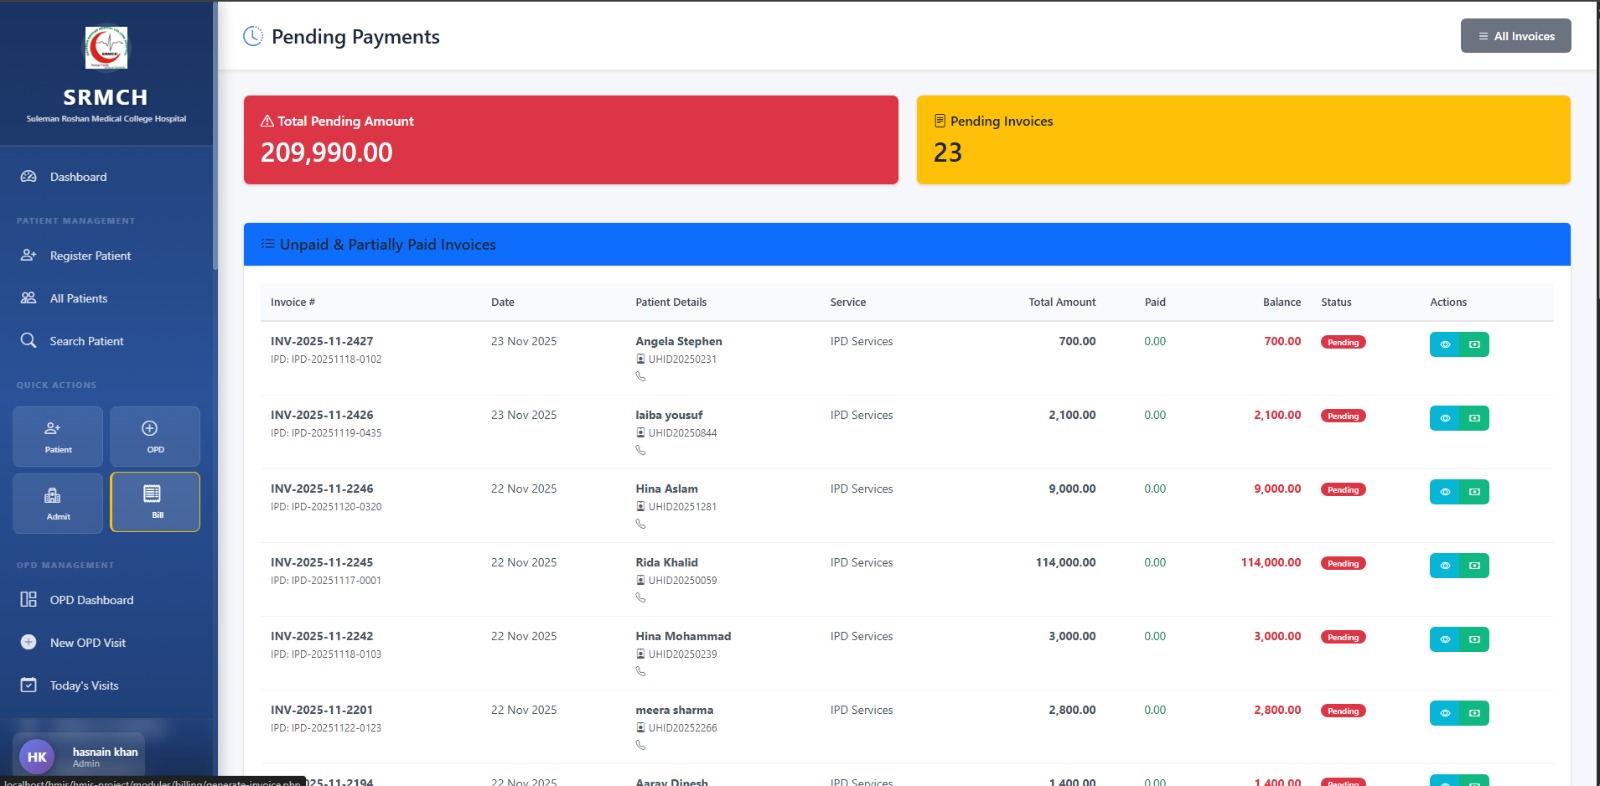Viewport: 1600px width, 786px height.
Task: Click patient name meera sharma
Action: pyautogui.click(x=674, y=710)
